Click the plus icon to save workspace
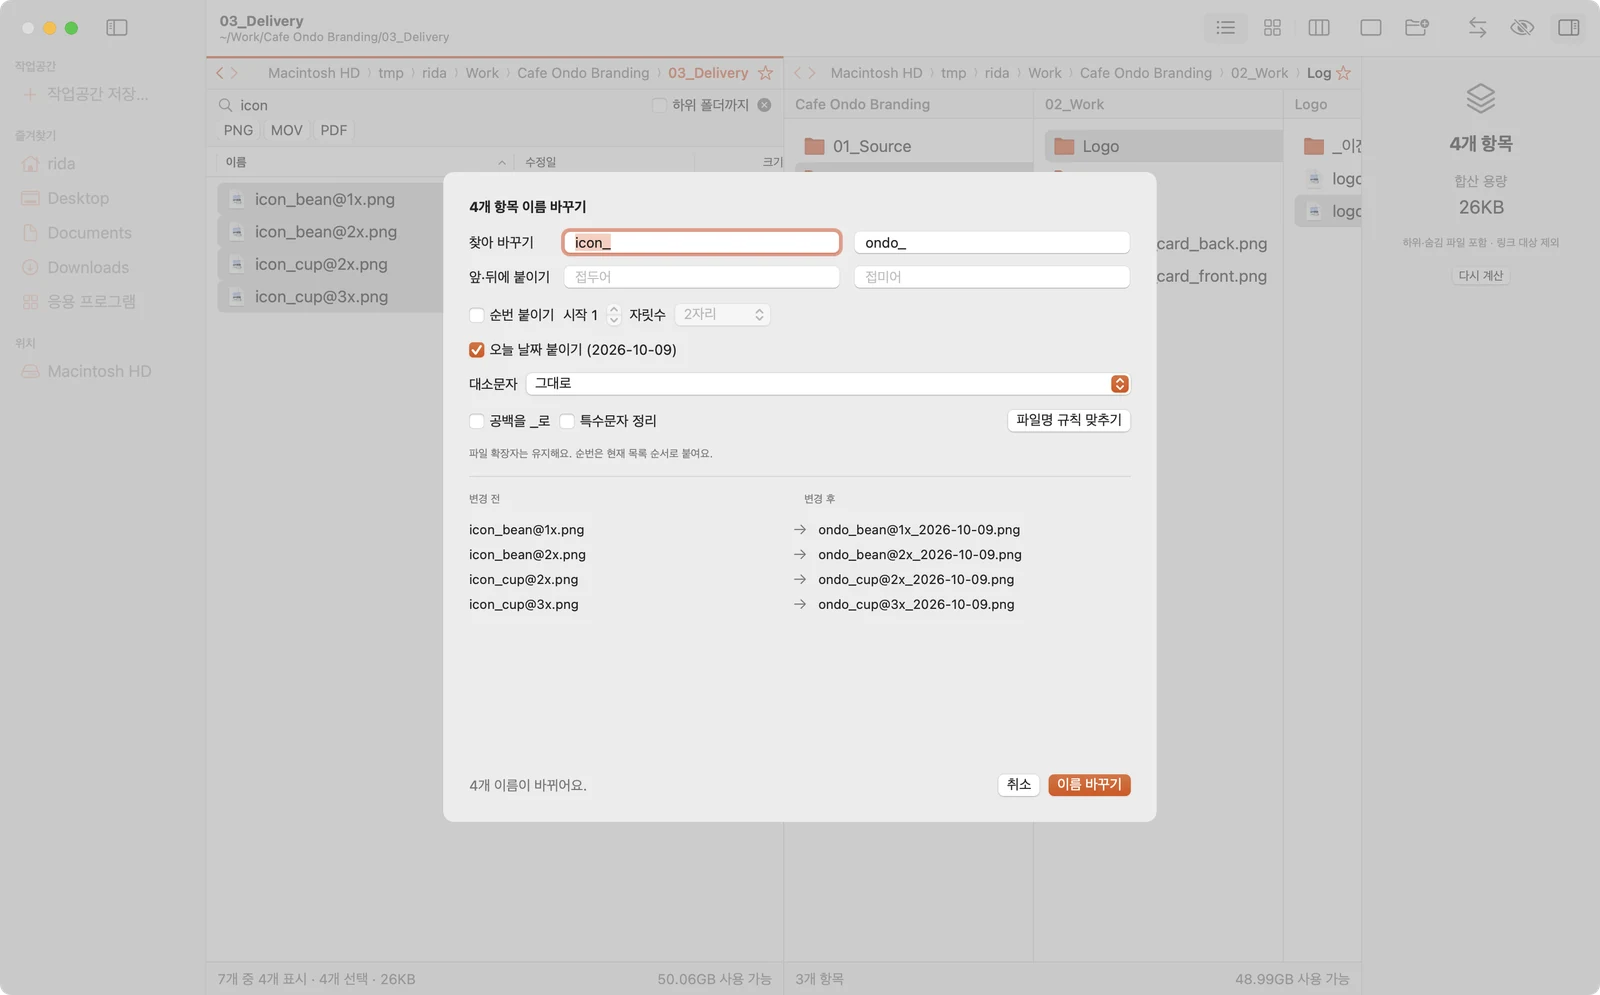Viewport: 1600px width, 995px height. pos(29,94)
